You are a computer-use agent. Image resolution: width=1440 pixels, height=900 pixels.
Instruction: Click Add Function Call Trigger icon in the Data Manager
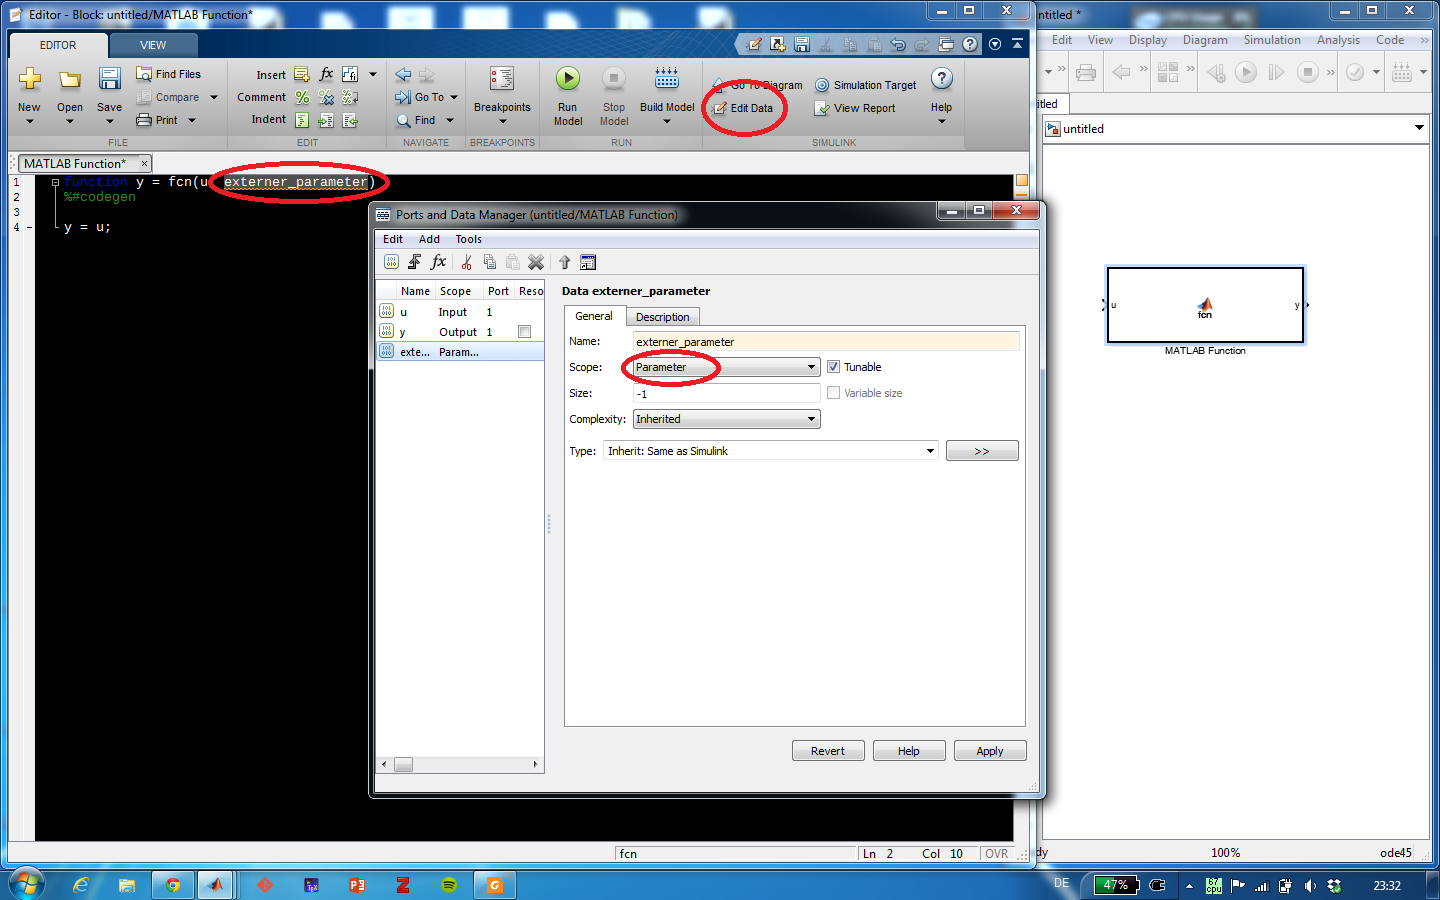point(415,262)
